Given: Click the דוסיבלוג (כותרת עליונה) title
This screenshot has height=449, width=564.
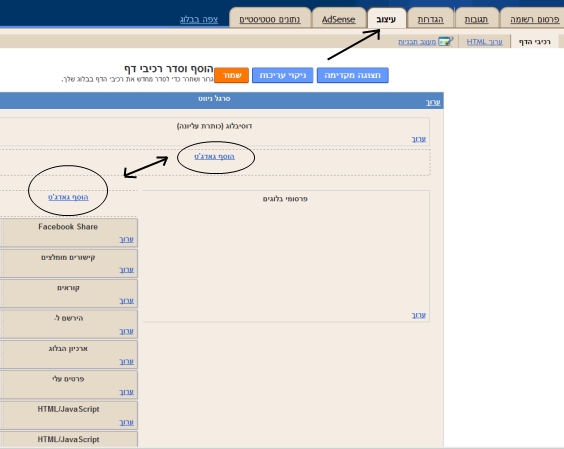Looking at the screenshot, I should (214, 126).
